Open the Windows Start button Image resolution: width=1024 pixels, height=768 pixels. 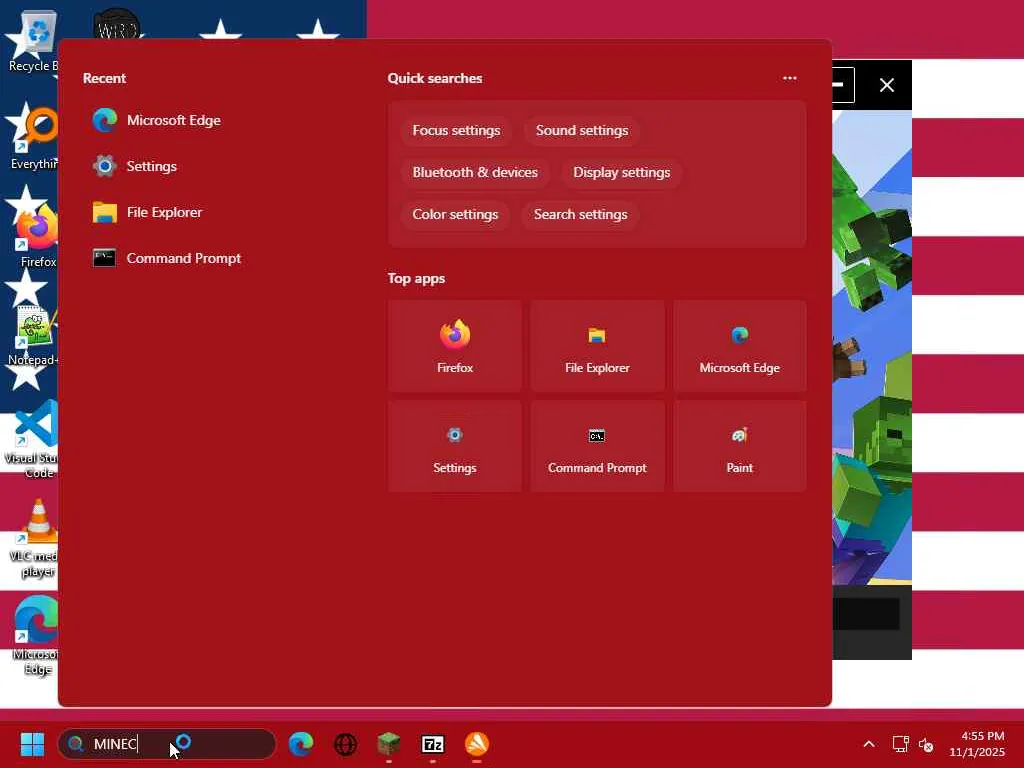(32, 744)
